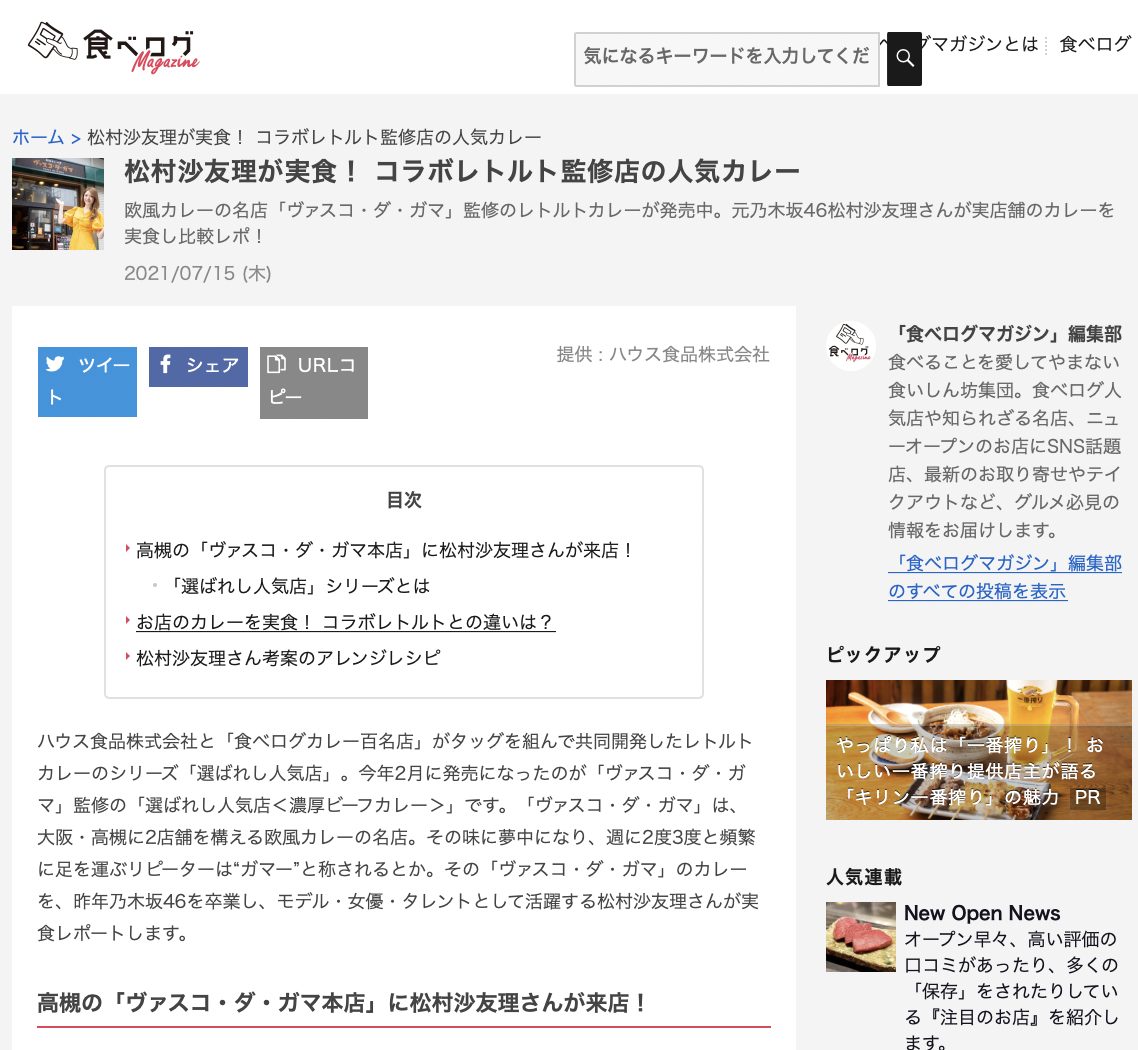Jump to 「選ばれし人気店」シリーズとは sub-entry
Viewport: 1138px width, 1050px height.
pos(300,586)
